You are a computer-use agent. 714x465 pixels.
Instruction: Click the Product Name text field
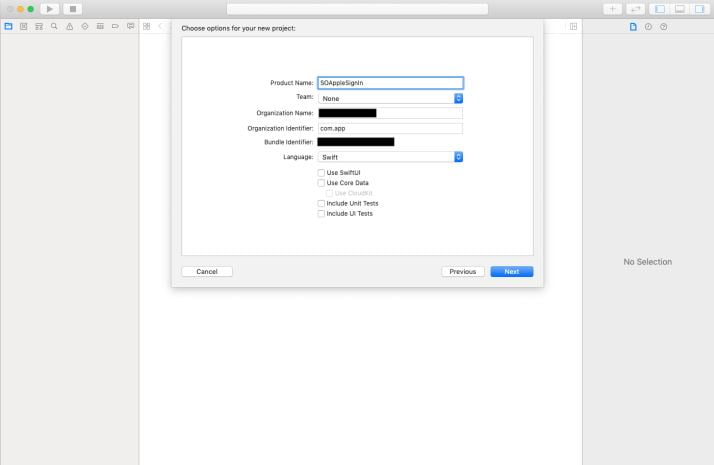point(390,83)
